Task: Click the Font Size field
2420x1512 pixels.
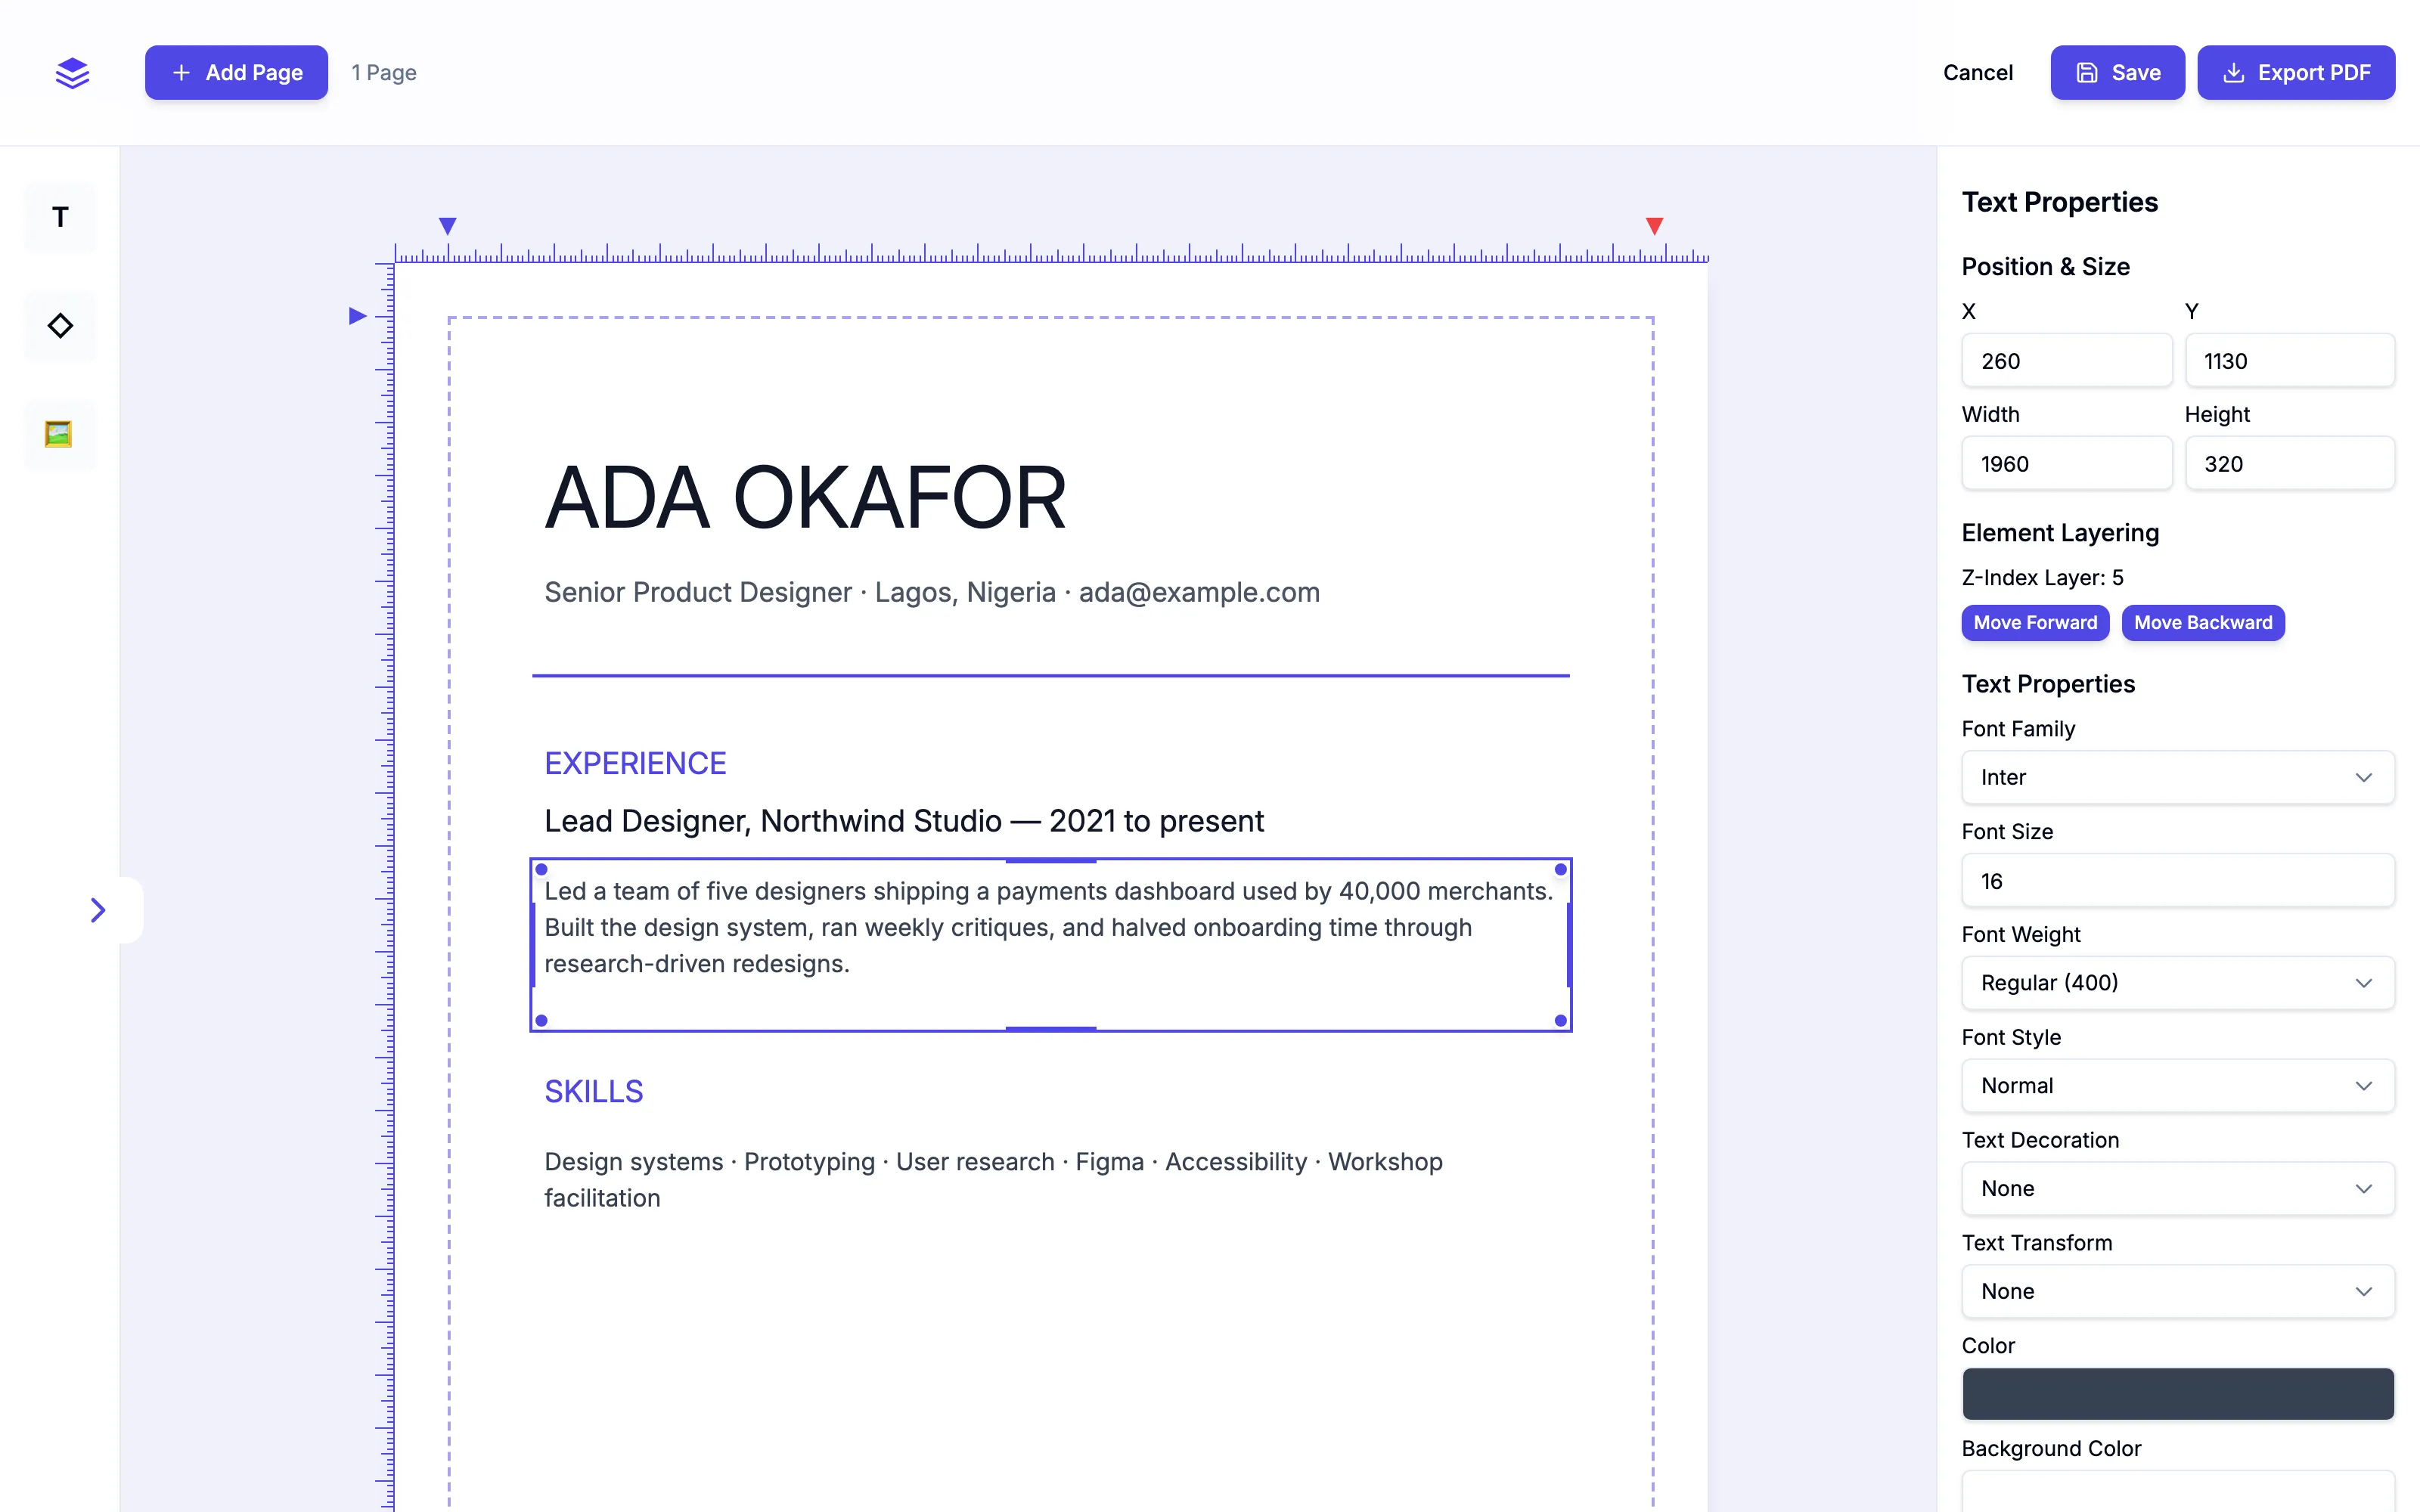Action: click(x=2178, y=881)
